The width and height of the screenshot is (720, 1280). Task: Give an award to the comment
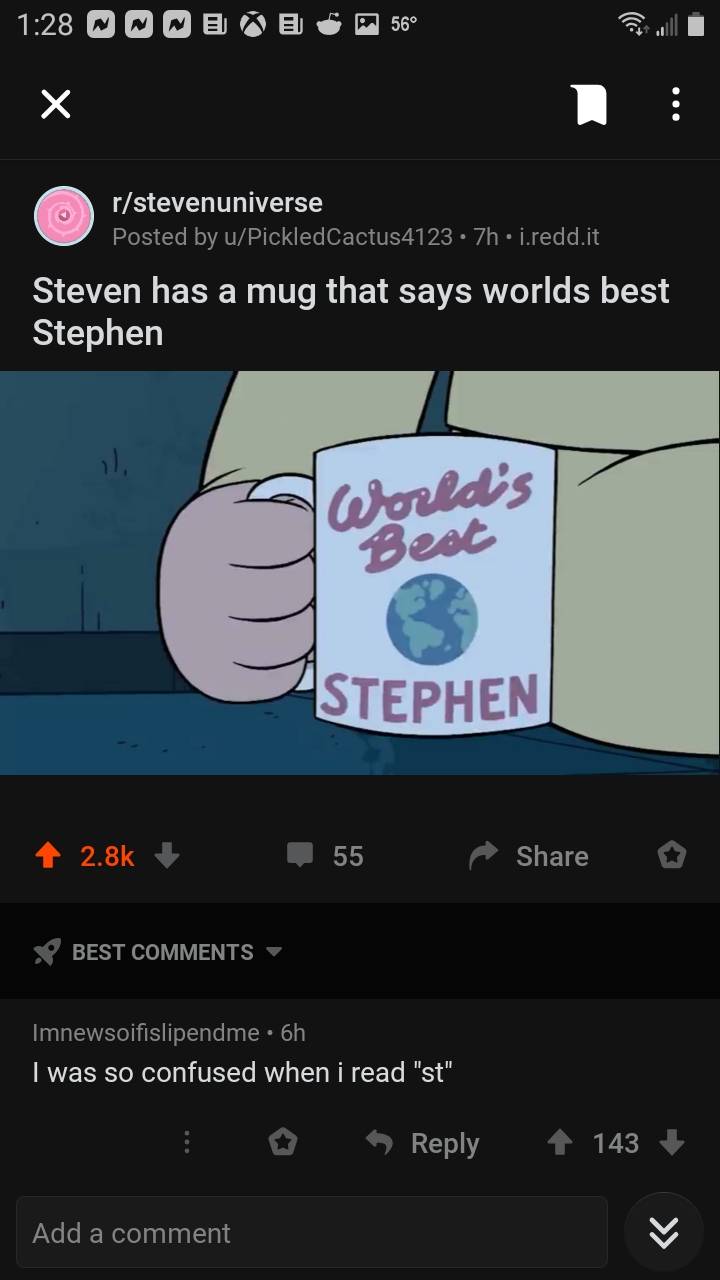(283, 1142)
